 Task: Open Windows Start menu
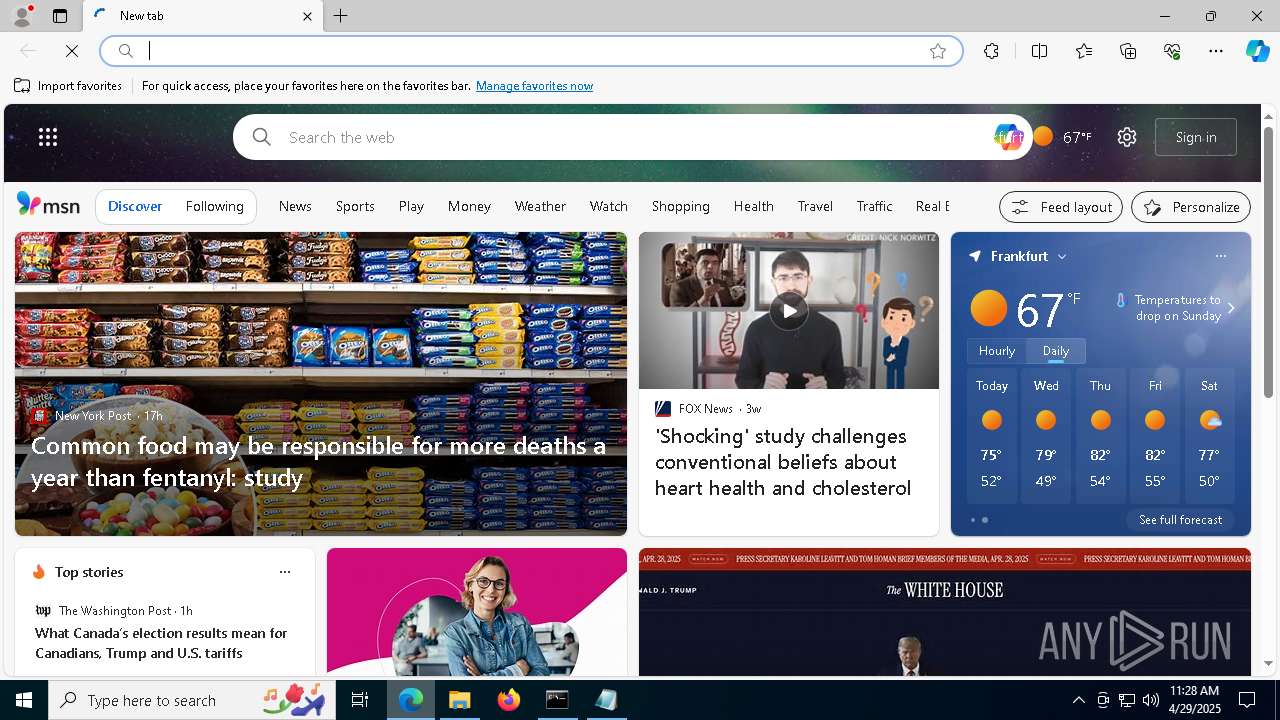tap(24, 700)
